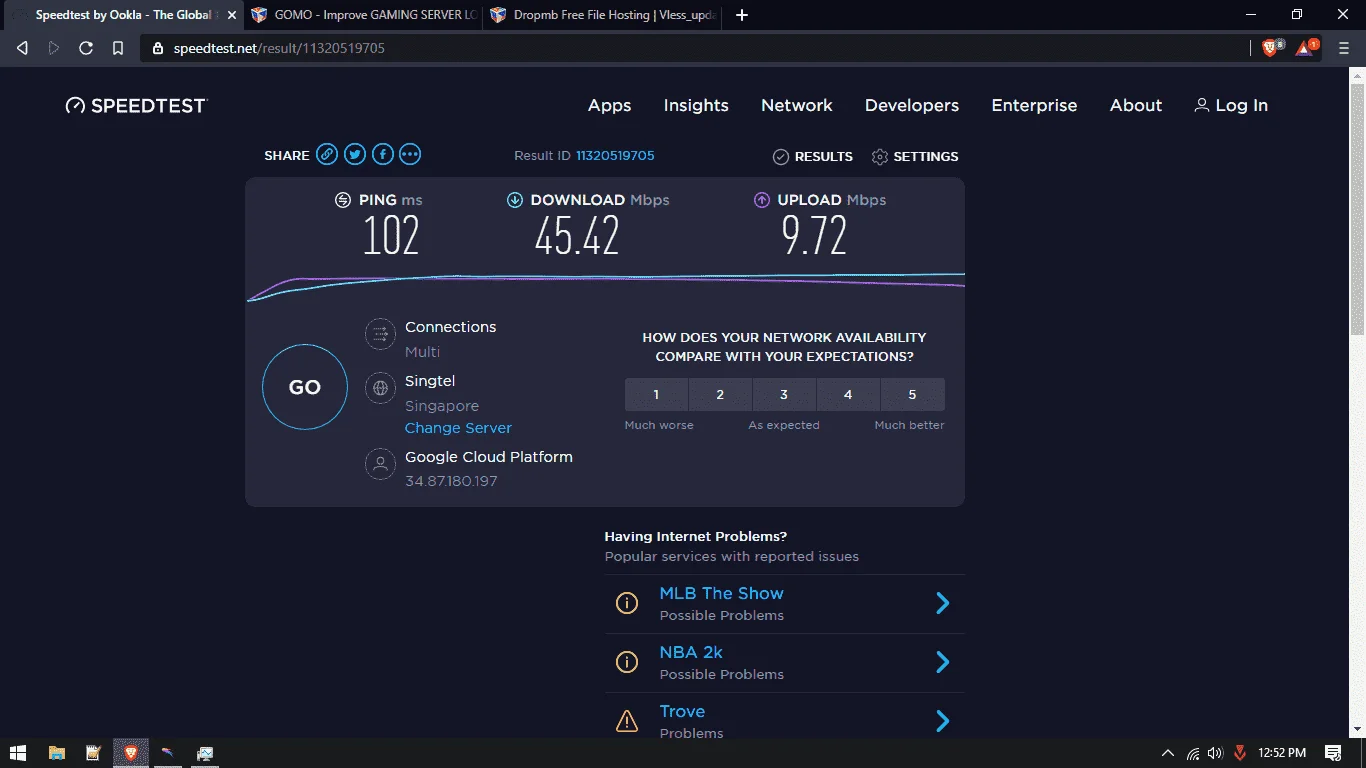Open the Insights menu
Image resolution: width=1366 pixels, height=768 pixels.
click(x=696, y=105)
